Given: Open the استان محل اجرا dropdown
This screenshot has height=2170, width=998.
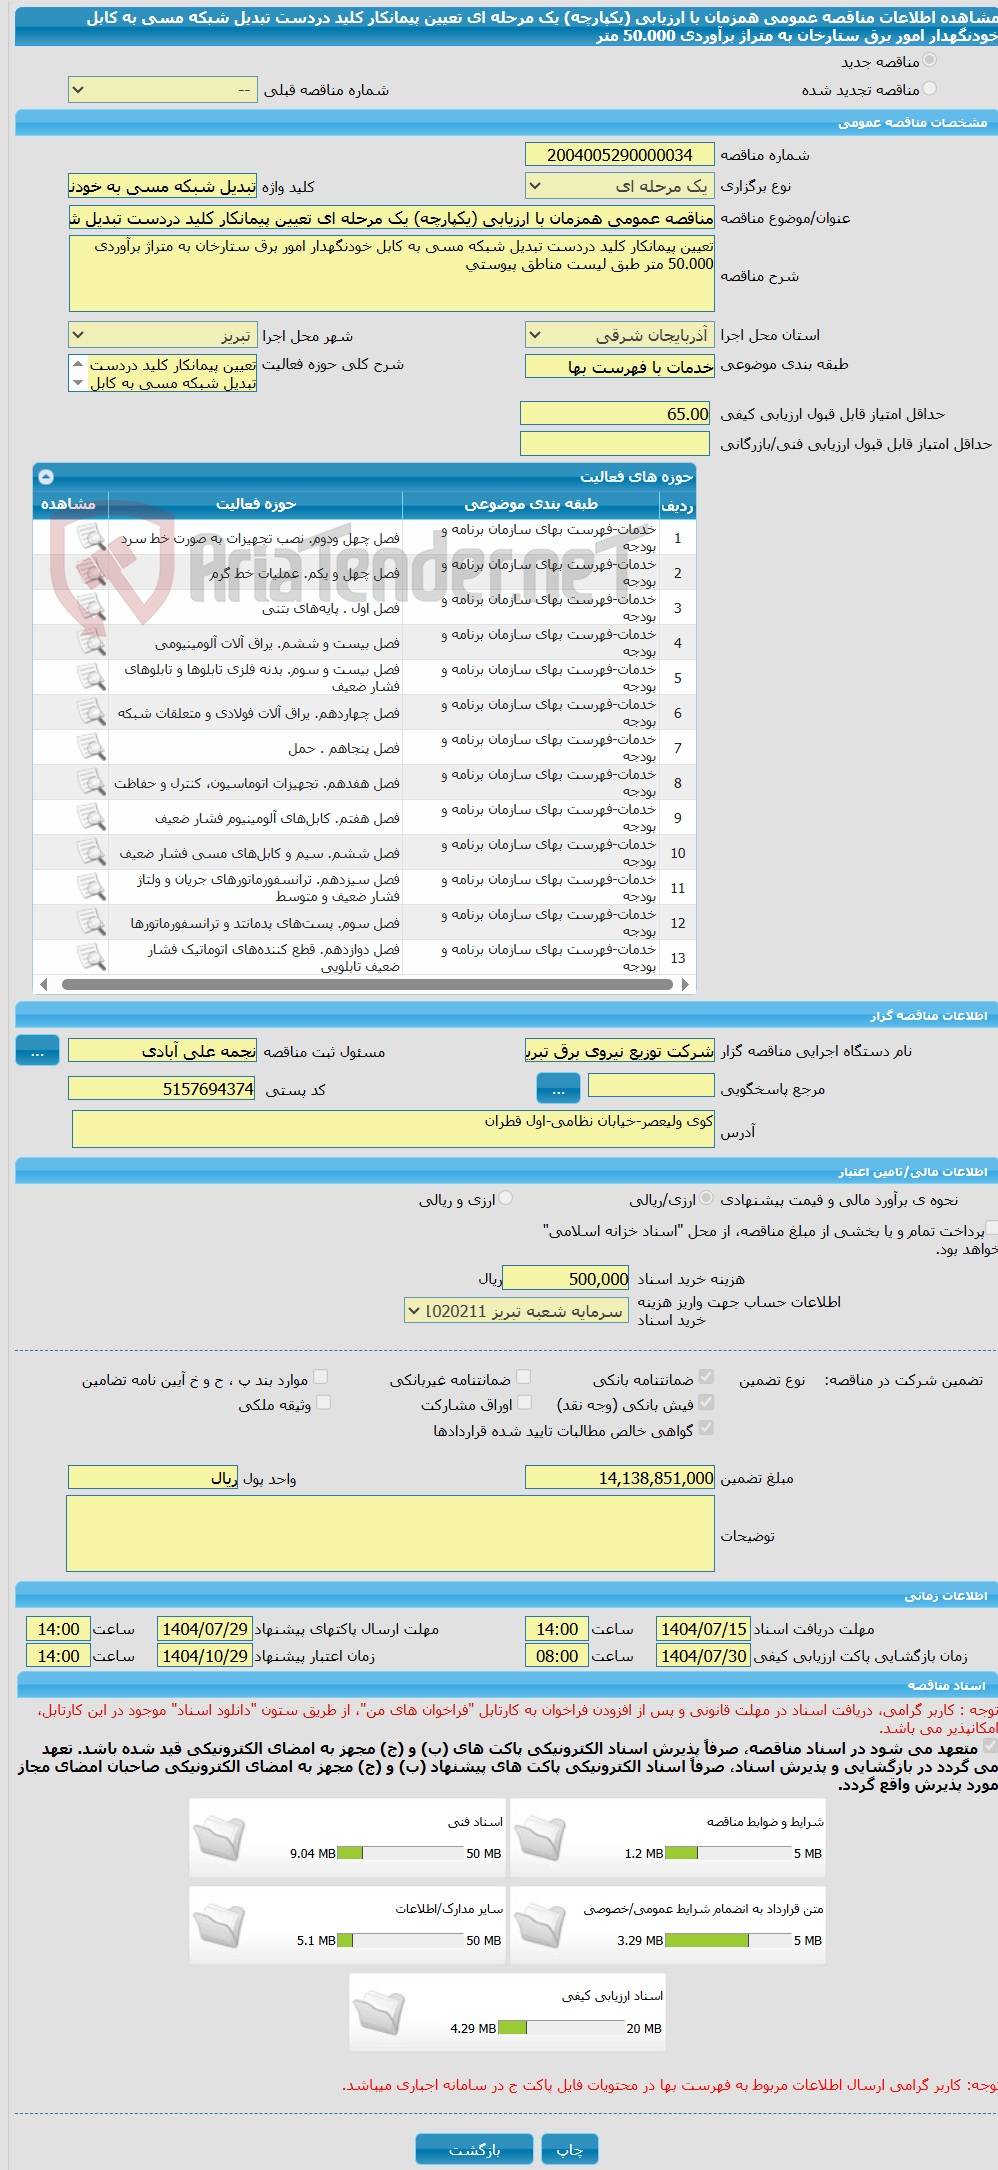Looking at the screenshot, I should point(619,335).
